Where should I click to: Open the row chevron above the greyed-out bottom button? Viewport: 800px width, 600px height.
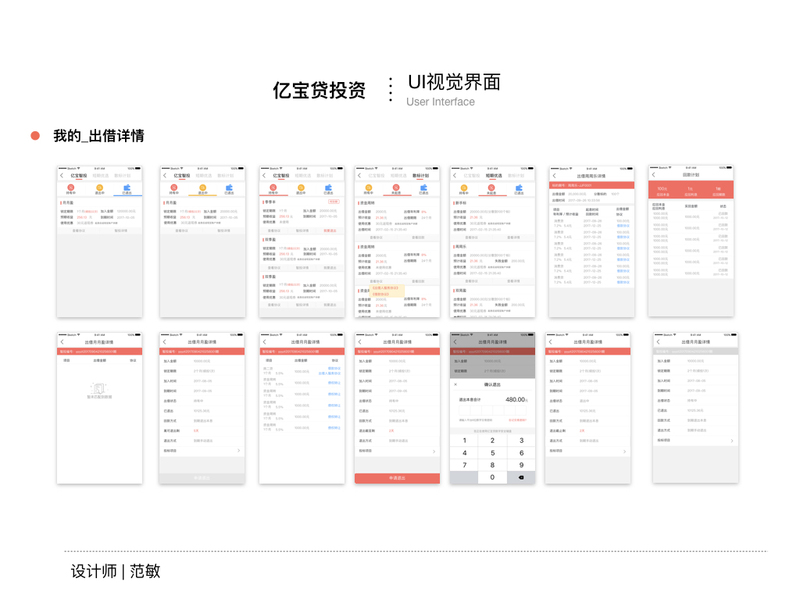(x=239, y=451)
